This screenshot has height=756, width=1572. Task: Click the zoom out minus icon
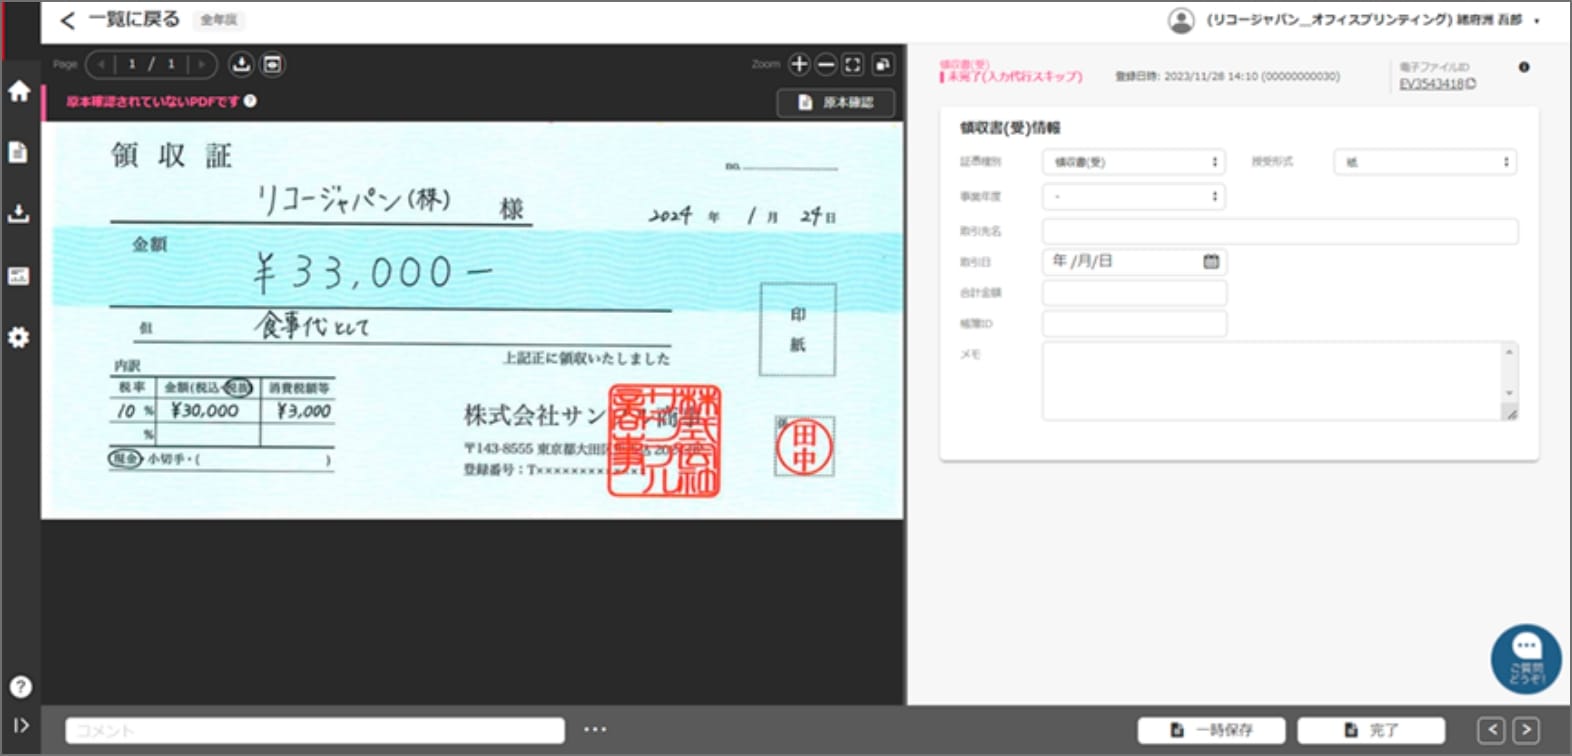826,65
